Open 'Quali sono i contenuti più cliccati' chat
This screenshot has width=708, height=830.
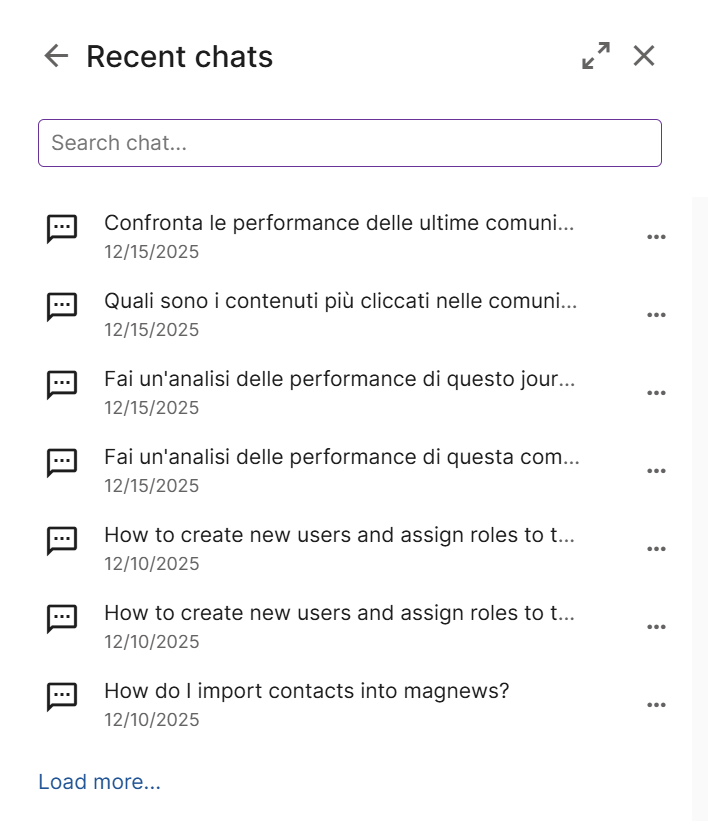[x=340, y=301]
